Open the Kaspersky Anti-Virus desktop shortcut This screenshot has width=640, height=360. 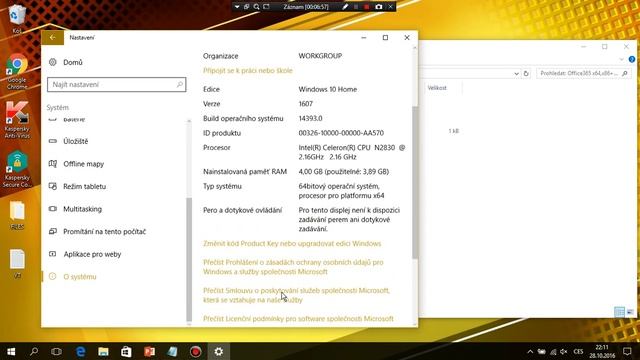[x=17, y=120]
